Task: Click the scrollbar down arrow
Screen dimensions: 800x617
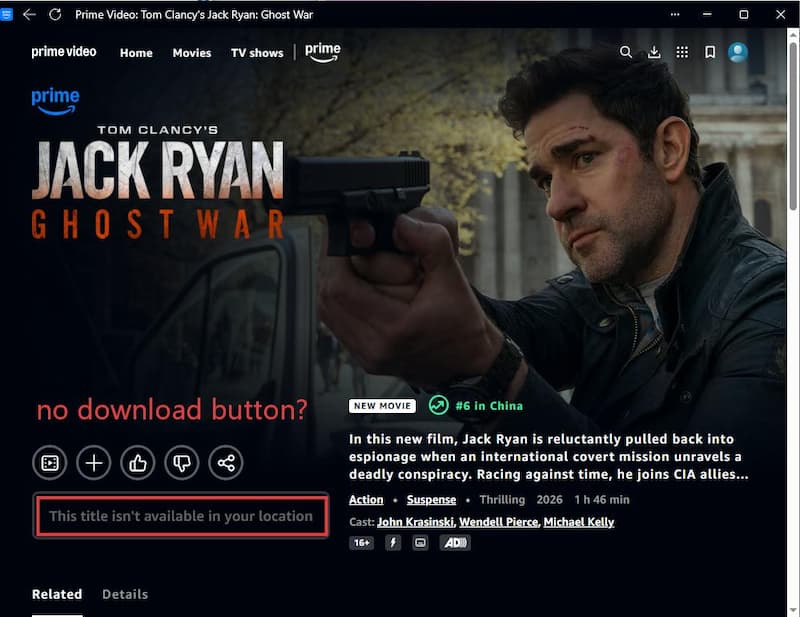Action: click(x=793, y=609)
